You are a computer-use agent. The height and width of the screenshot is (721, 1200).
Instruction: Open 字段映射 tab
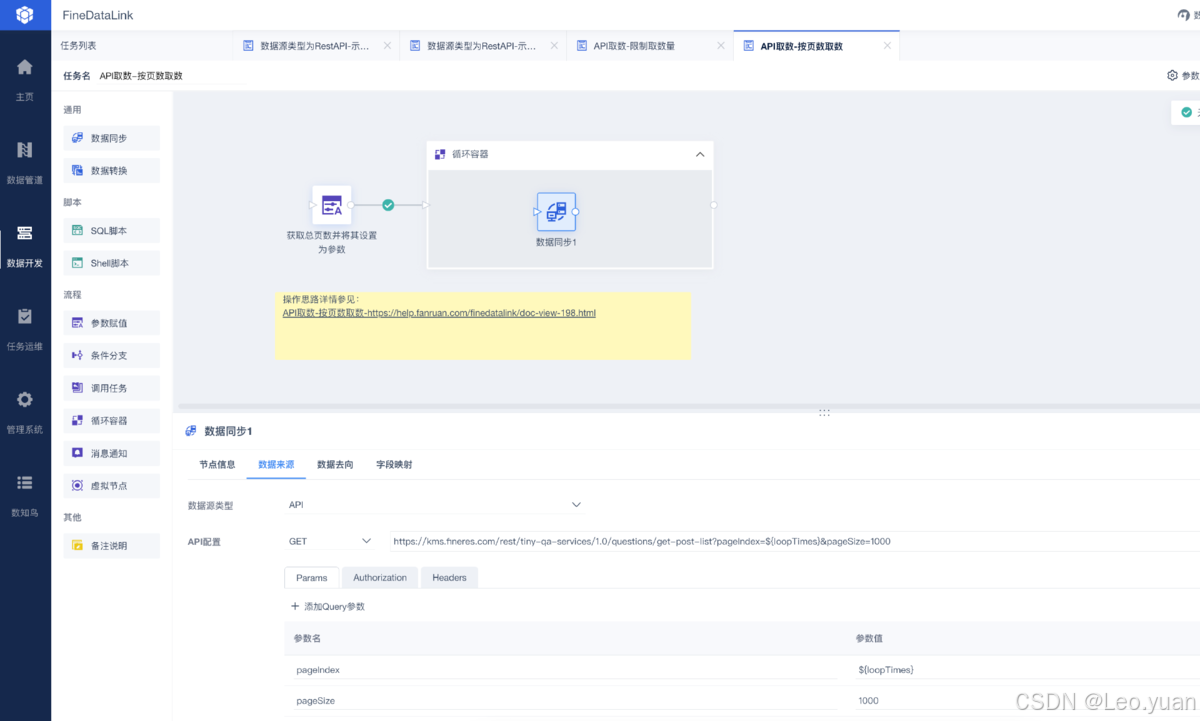pyautogui.click(x=394, y=465)
